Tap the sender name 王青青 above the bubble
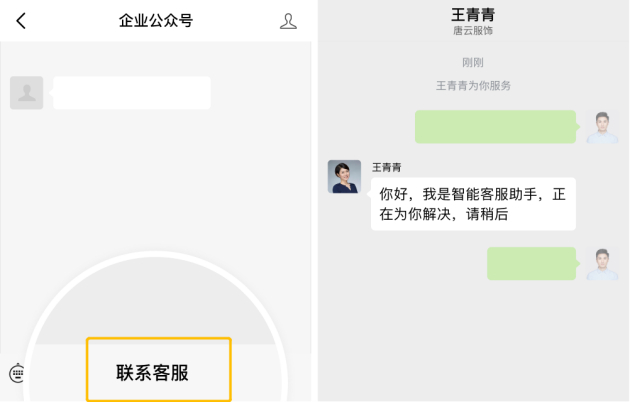630x402 pixels. click(387, 167)
